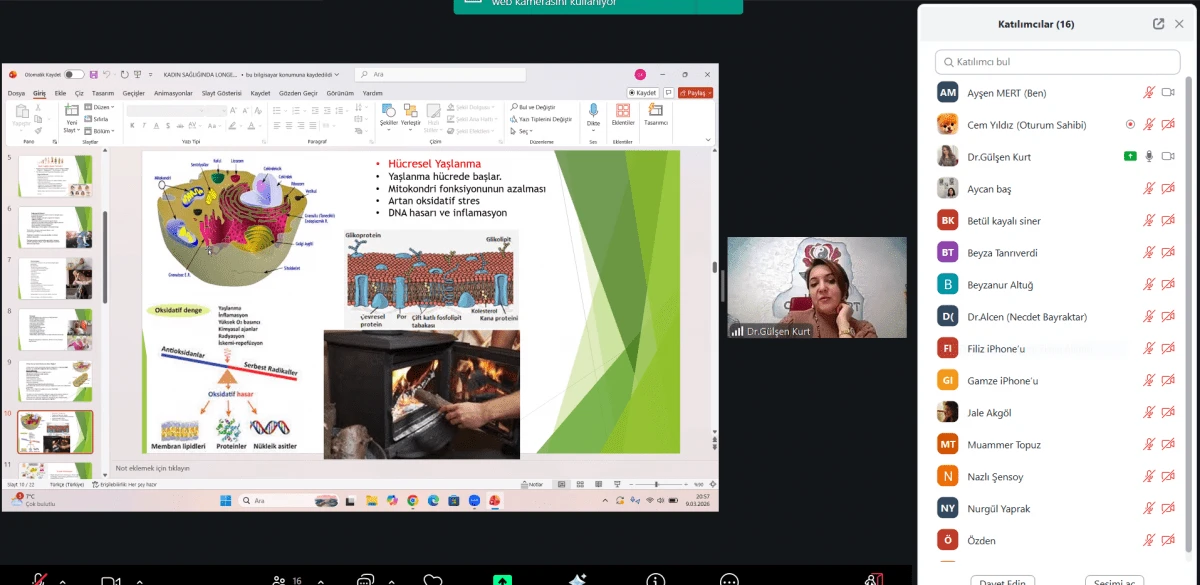Click camera icon beside Ayşen MERT
The width and height of the screenshot is (1200, 585).
(x=1167, y=93)
